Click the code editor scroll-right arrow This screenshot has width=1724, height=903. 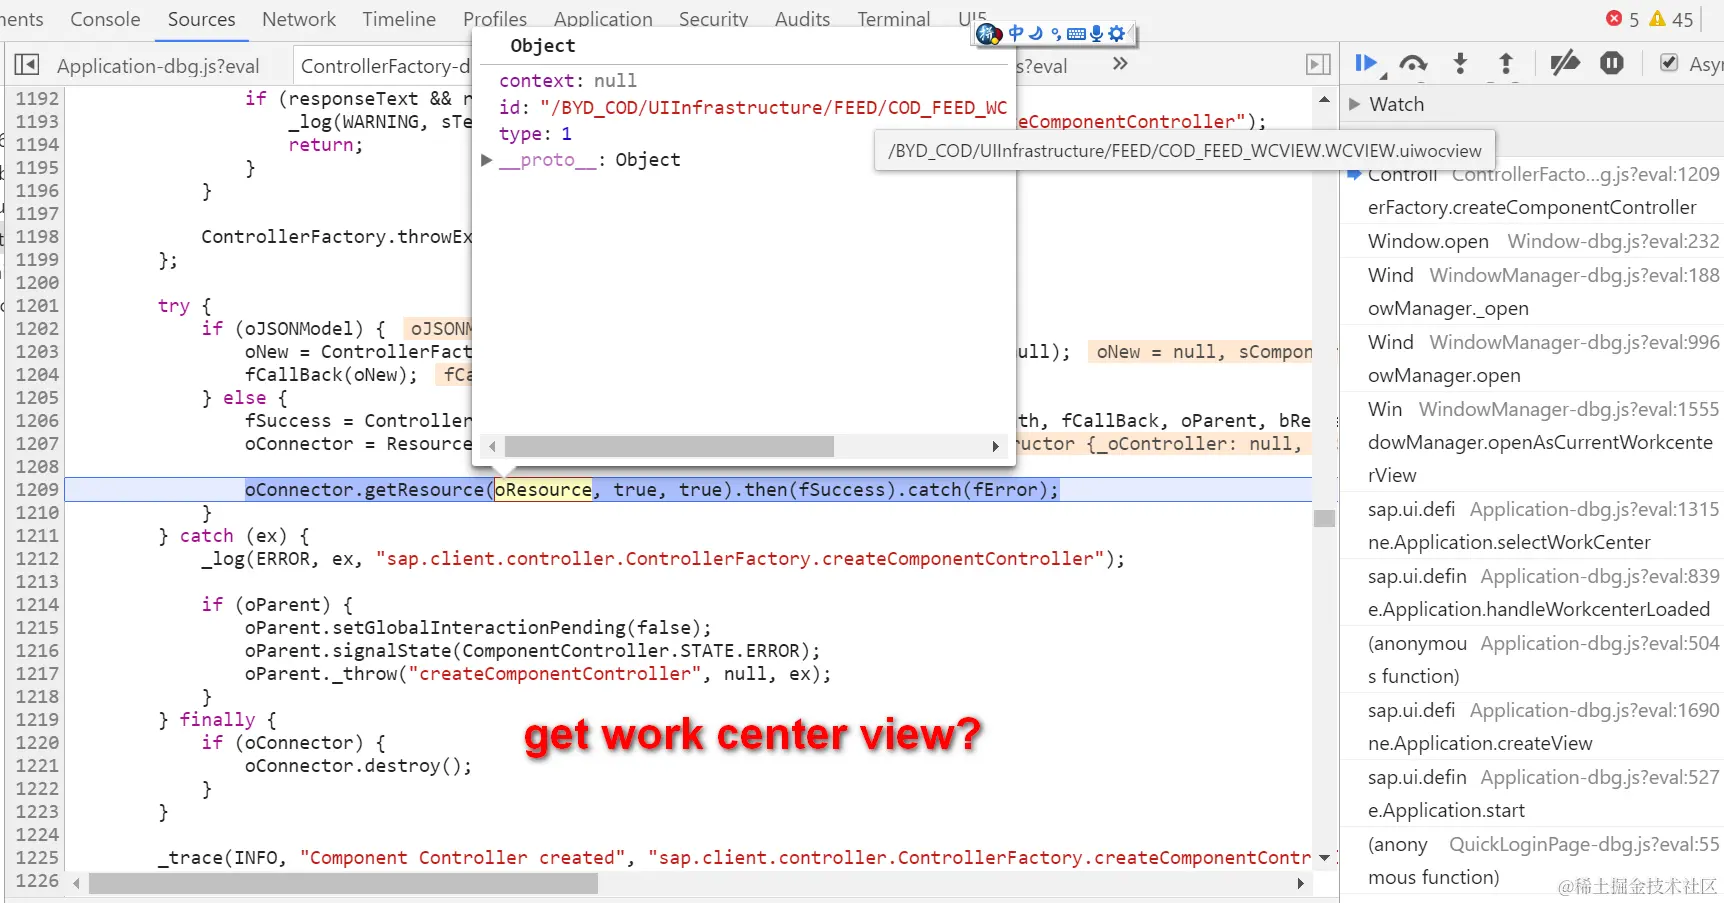coord(1300,883)
